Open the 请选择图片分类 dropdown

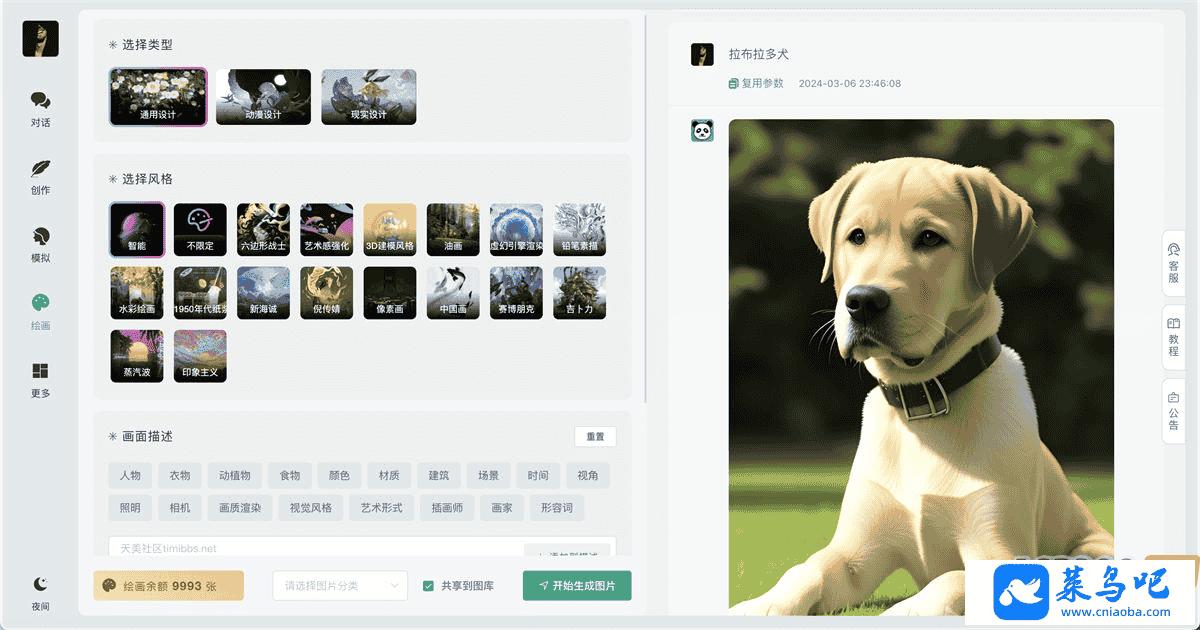click(340, 586)
